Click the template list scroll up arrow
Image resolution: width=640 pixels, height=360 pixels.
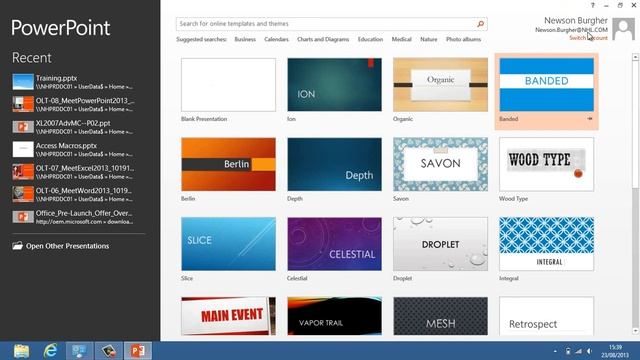pyautogui.click(x=635, y=57)
